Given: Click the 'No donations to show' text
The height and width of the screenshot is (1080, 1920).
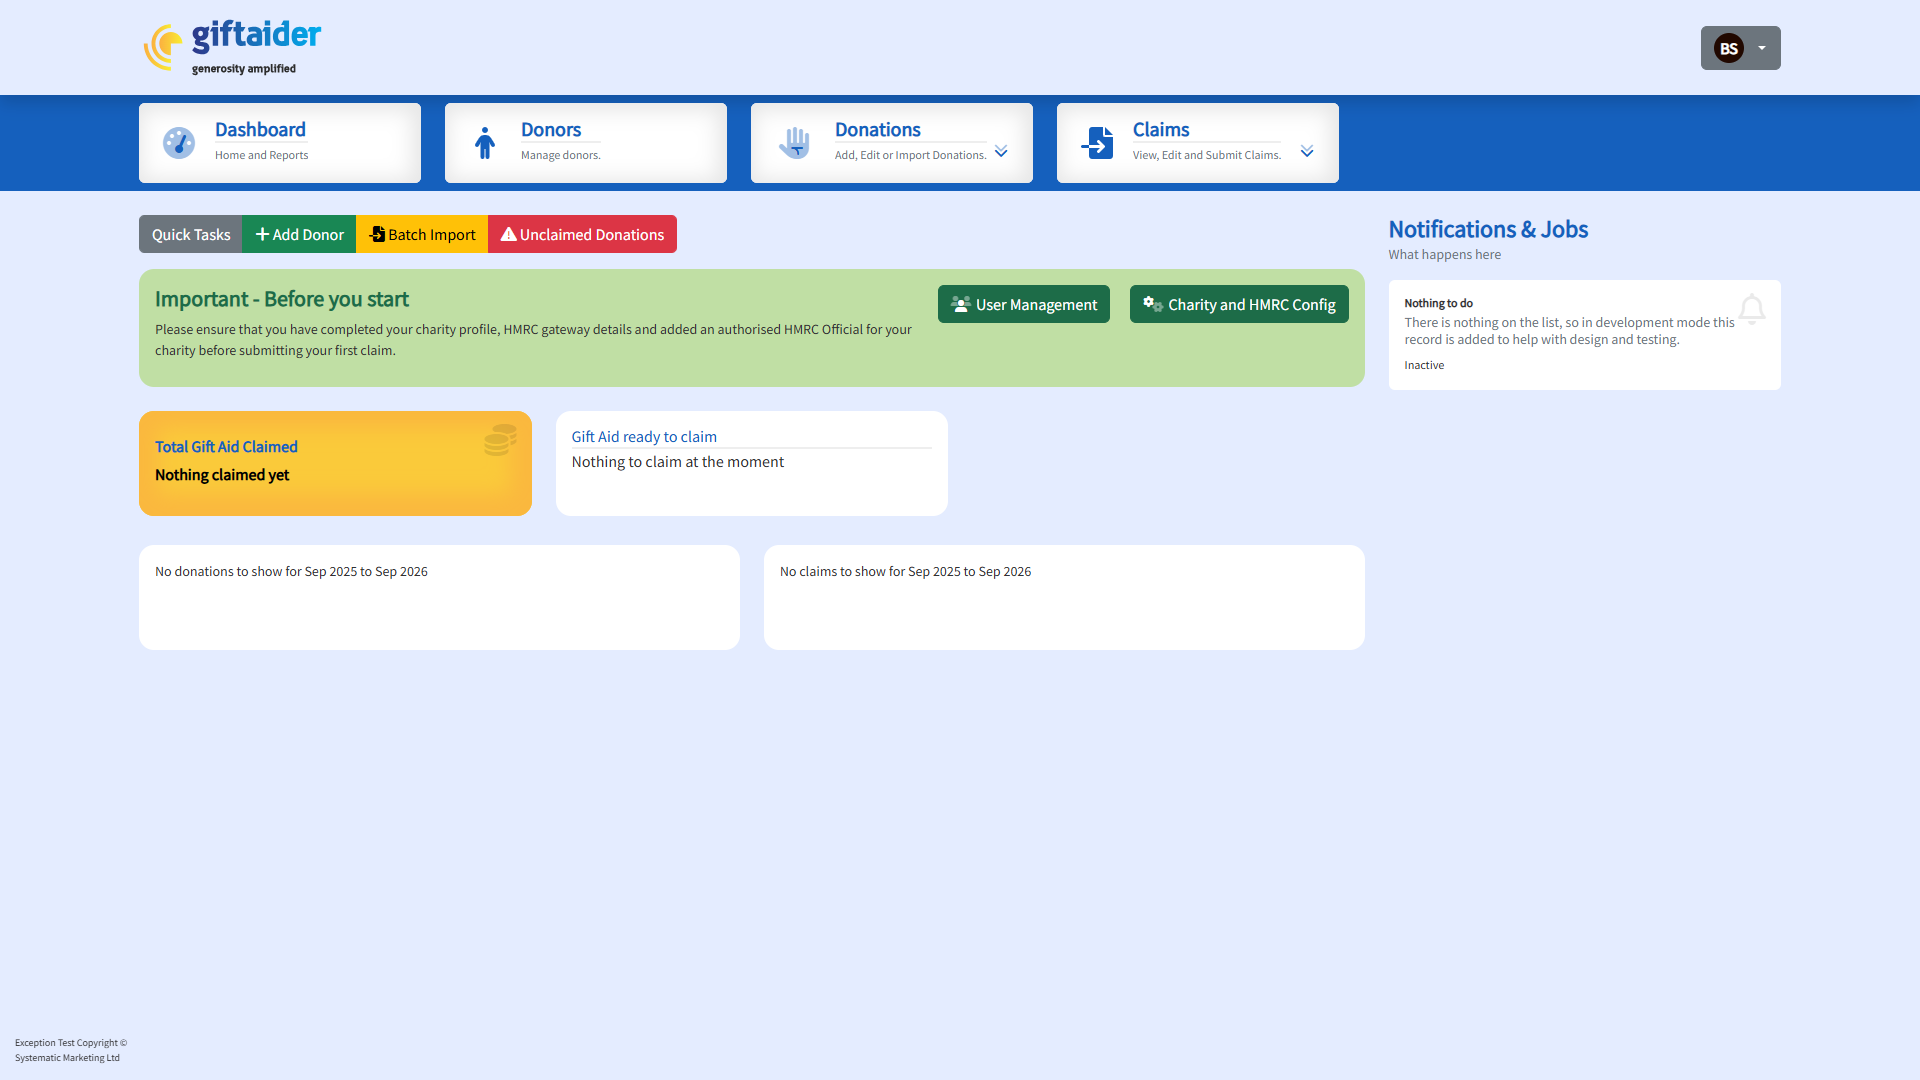Looking at the screenshot, I should pos(291,572).
